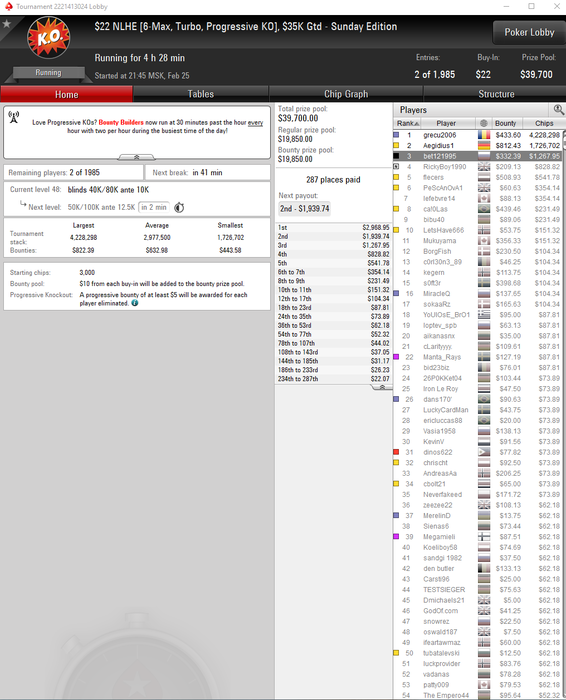Image resolution: width=566 pixels, height=700 pixels.
Task: Click cal0Las's country flag
Action: [x=484, y=209]
